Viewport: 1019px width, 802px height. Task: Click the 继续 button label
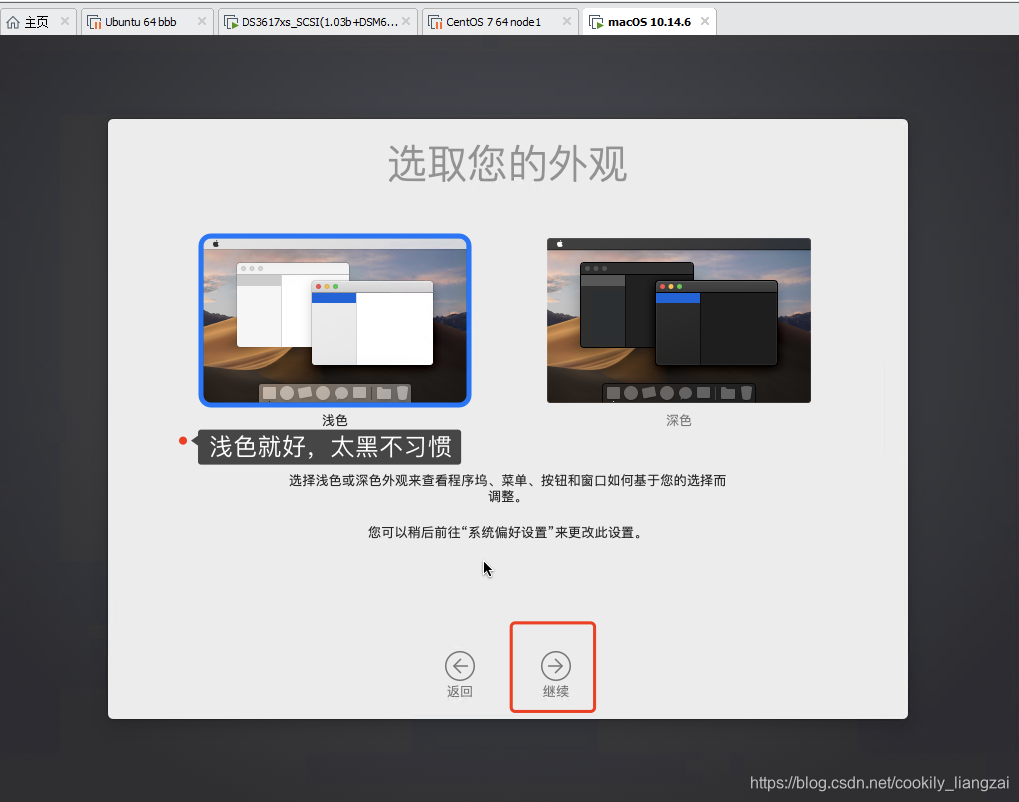556,692
